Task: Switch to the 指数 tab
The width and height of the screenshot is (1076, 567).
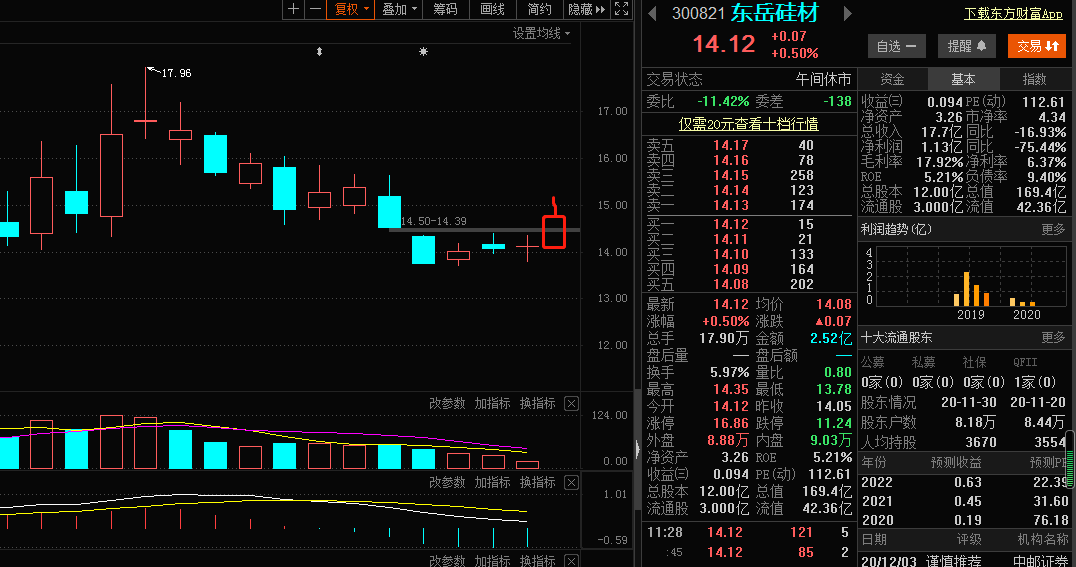Action: click(x=1034, y=80)
